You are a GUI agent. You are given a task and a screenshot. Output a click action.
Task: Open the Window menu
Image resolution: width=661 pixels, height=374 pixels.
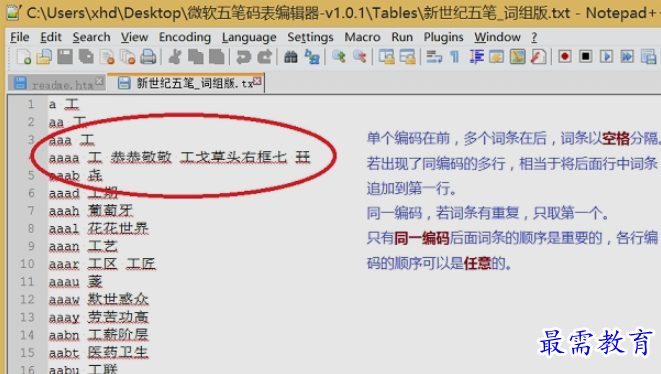497,37
